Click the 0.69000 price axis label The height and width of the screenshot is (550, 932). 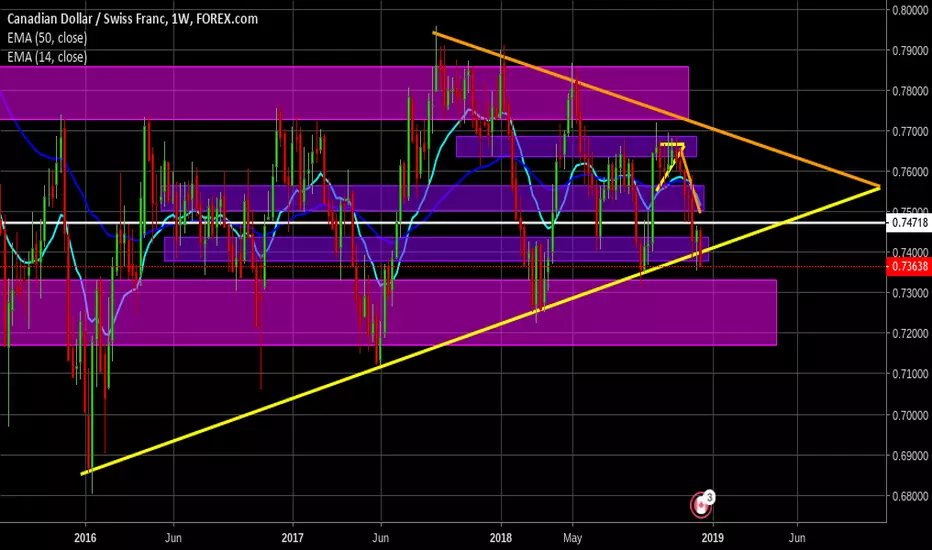click(x=909, y=455)
